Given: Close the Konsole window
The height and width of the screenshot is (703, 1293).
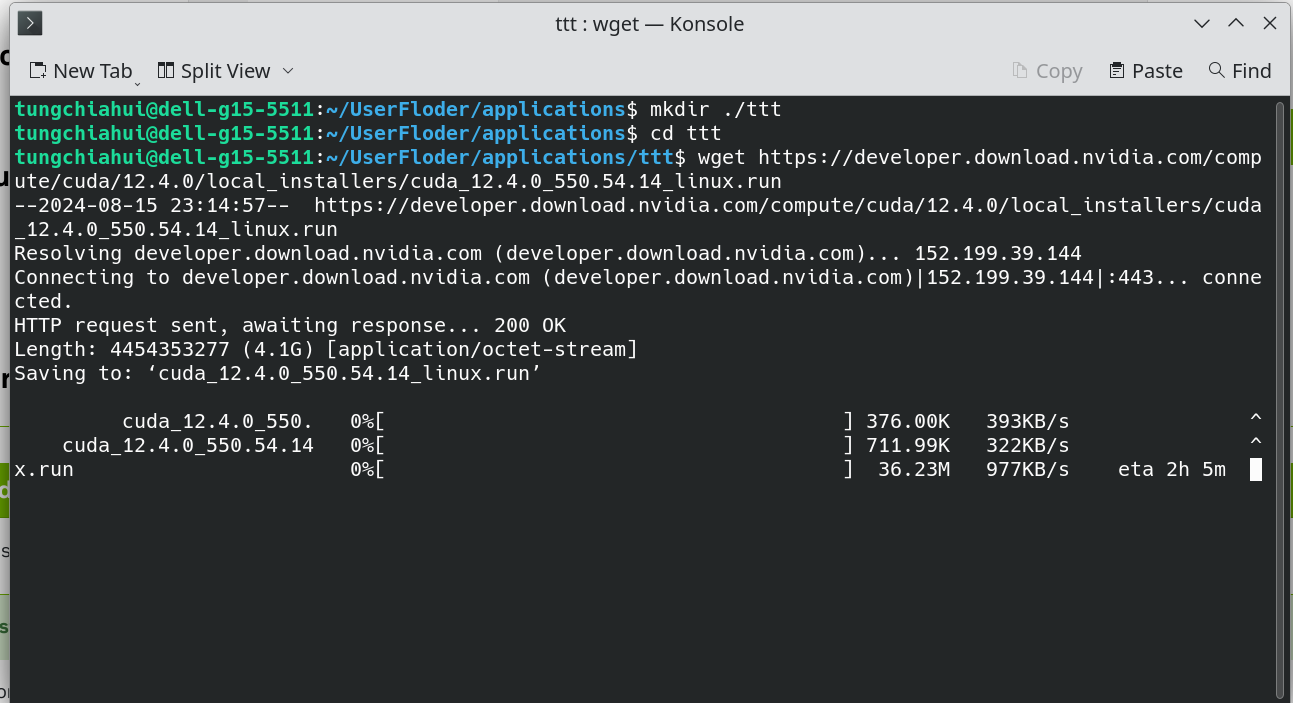Looking at the screenshot, I should point(1269,23).
